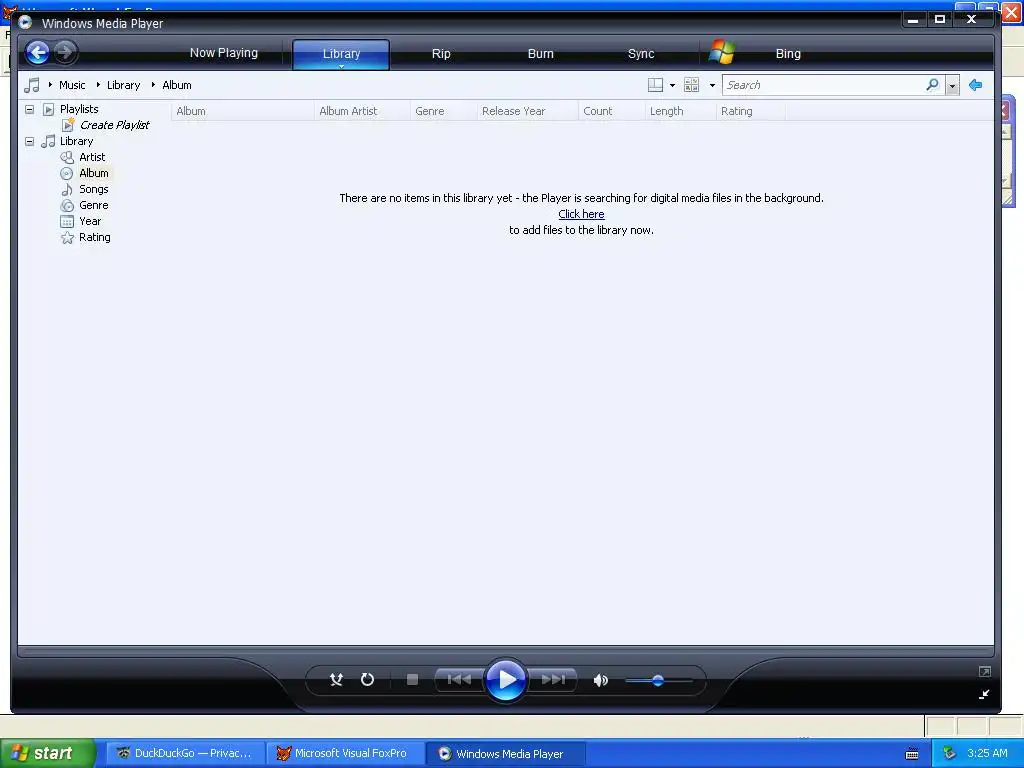Open the Rip tab
Viewport: 1024px width, 768px height.
coord(441,54)
